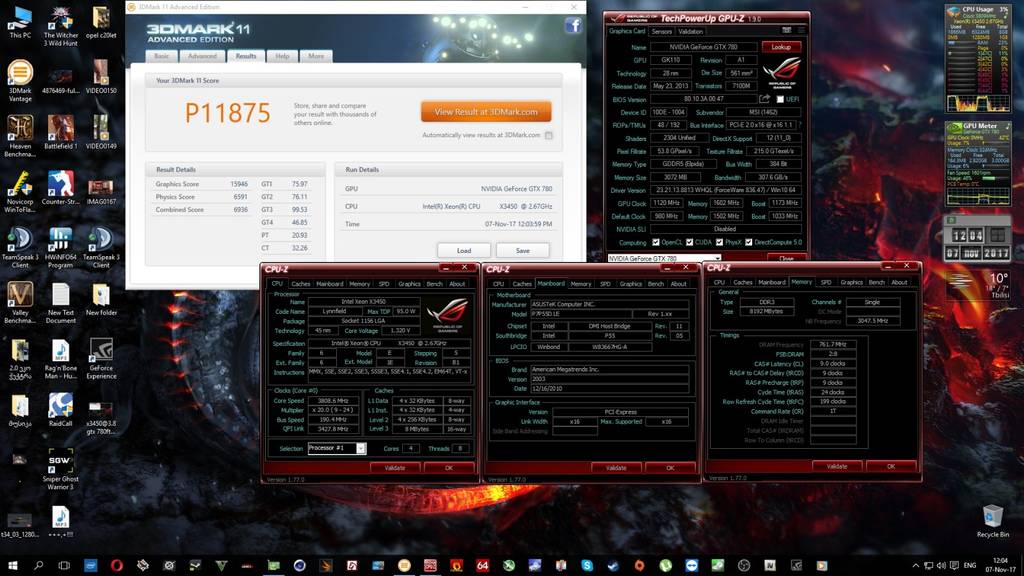
Task: Open the RaidCall desktop shortcut
Action: pos(60,409)
